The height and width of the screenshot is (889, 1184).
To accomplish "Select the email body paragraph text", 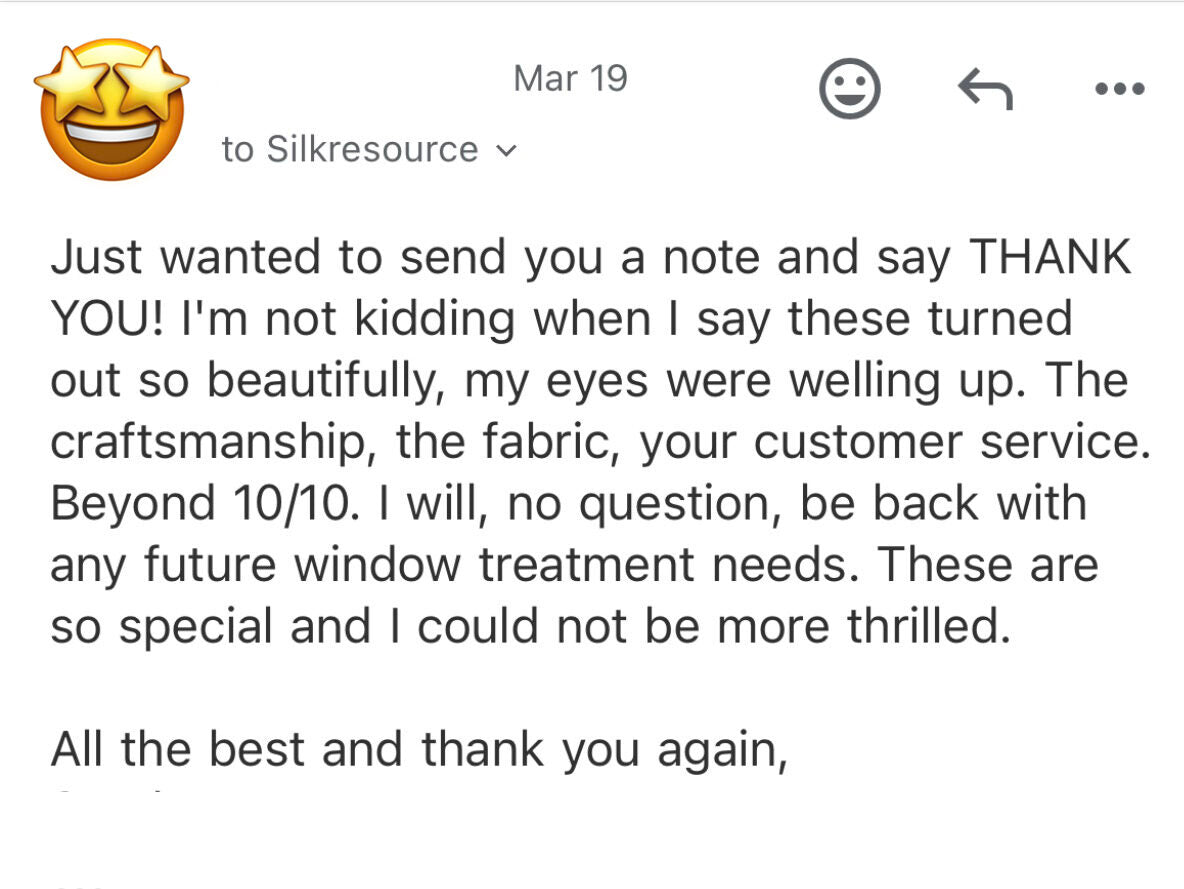I will tap(590, 440).
